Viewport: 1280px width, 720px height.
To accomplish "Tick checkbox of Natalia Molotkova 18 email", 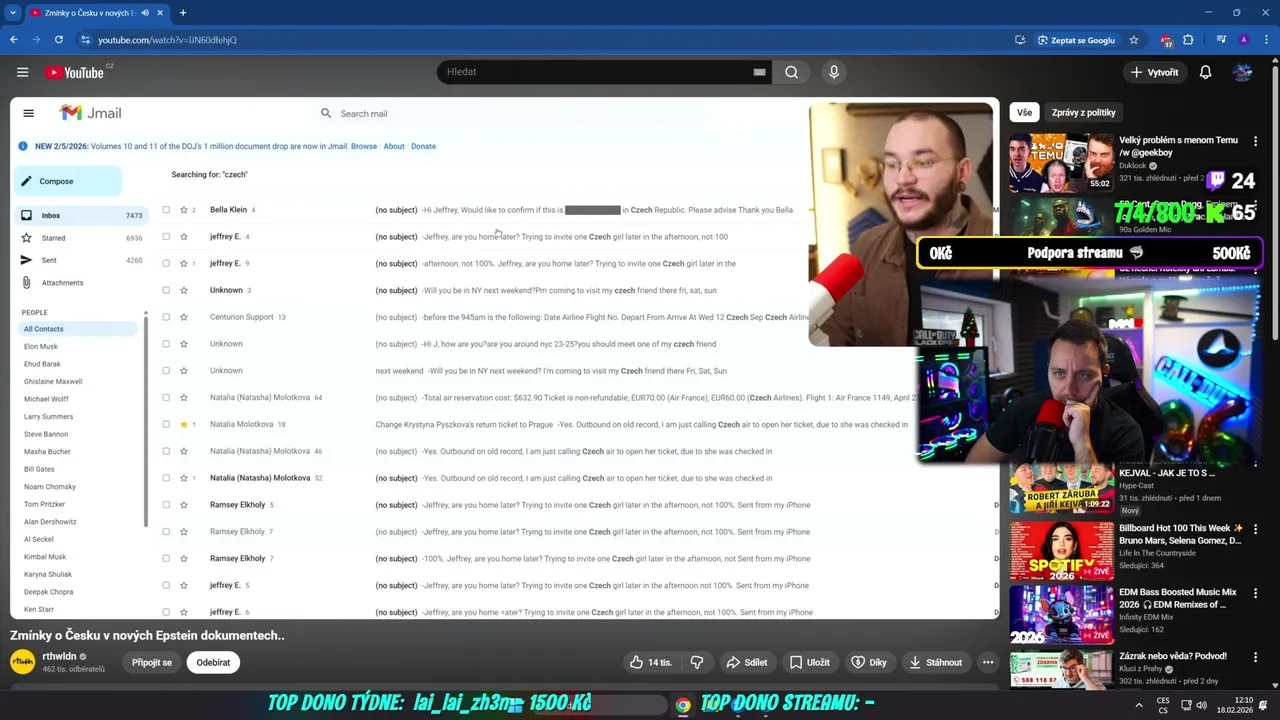I will (x=166, y=424).
